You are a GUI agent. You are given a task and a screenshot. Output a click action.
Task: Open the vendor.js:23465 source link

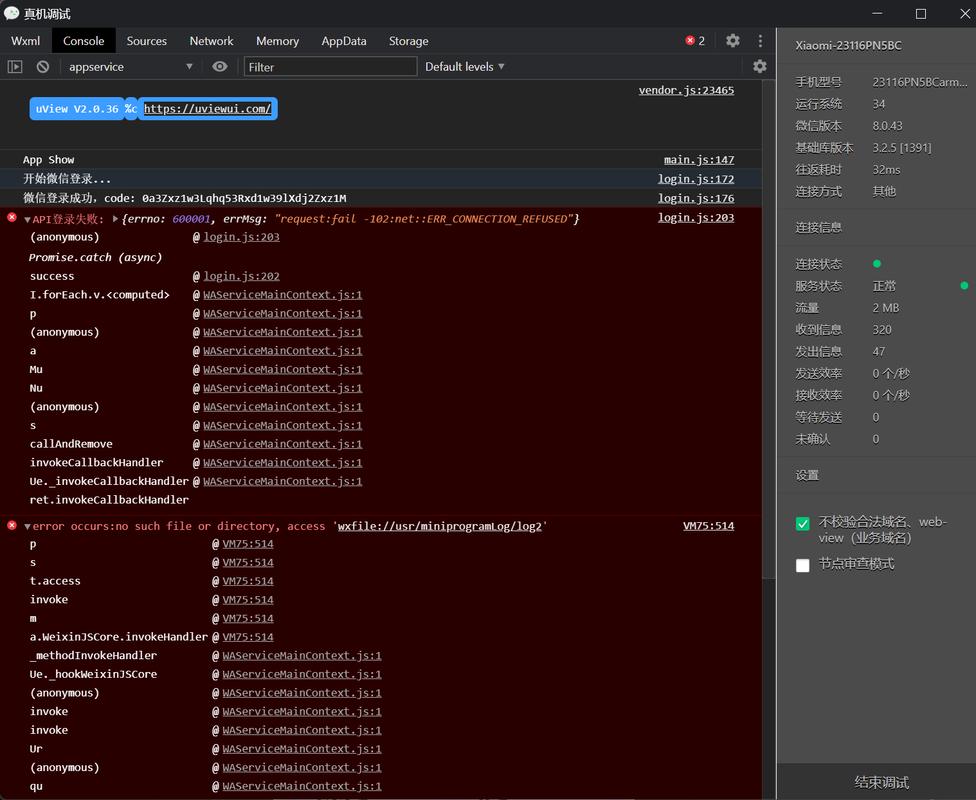tap(686, 90)
